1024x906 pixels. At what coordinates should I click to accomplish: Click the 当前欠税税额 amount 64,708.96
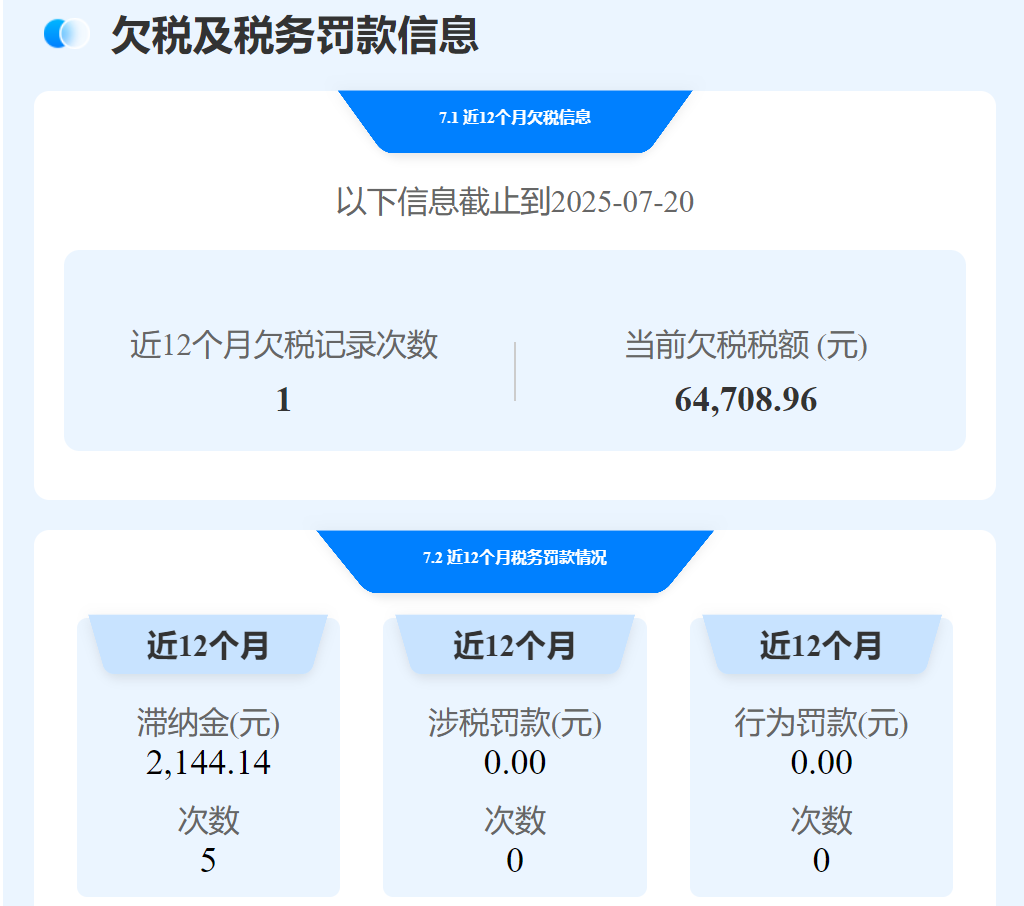click(745, 400)
